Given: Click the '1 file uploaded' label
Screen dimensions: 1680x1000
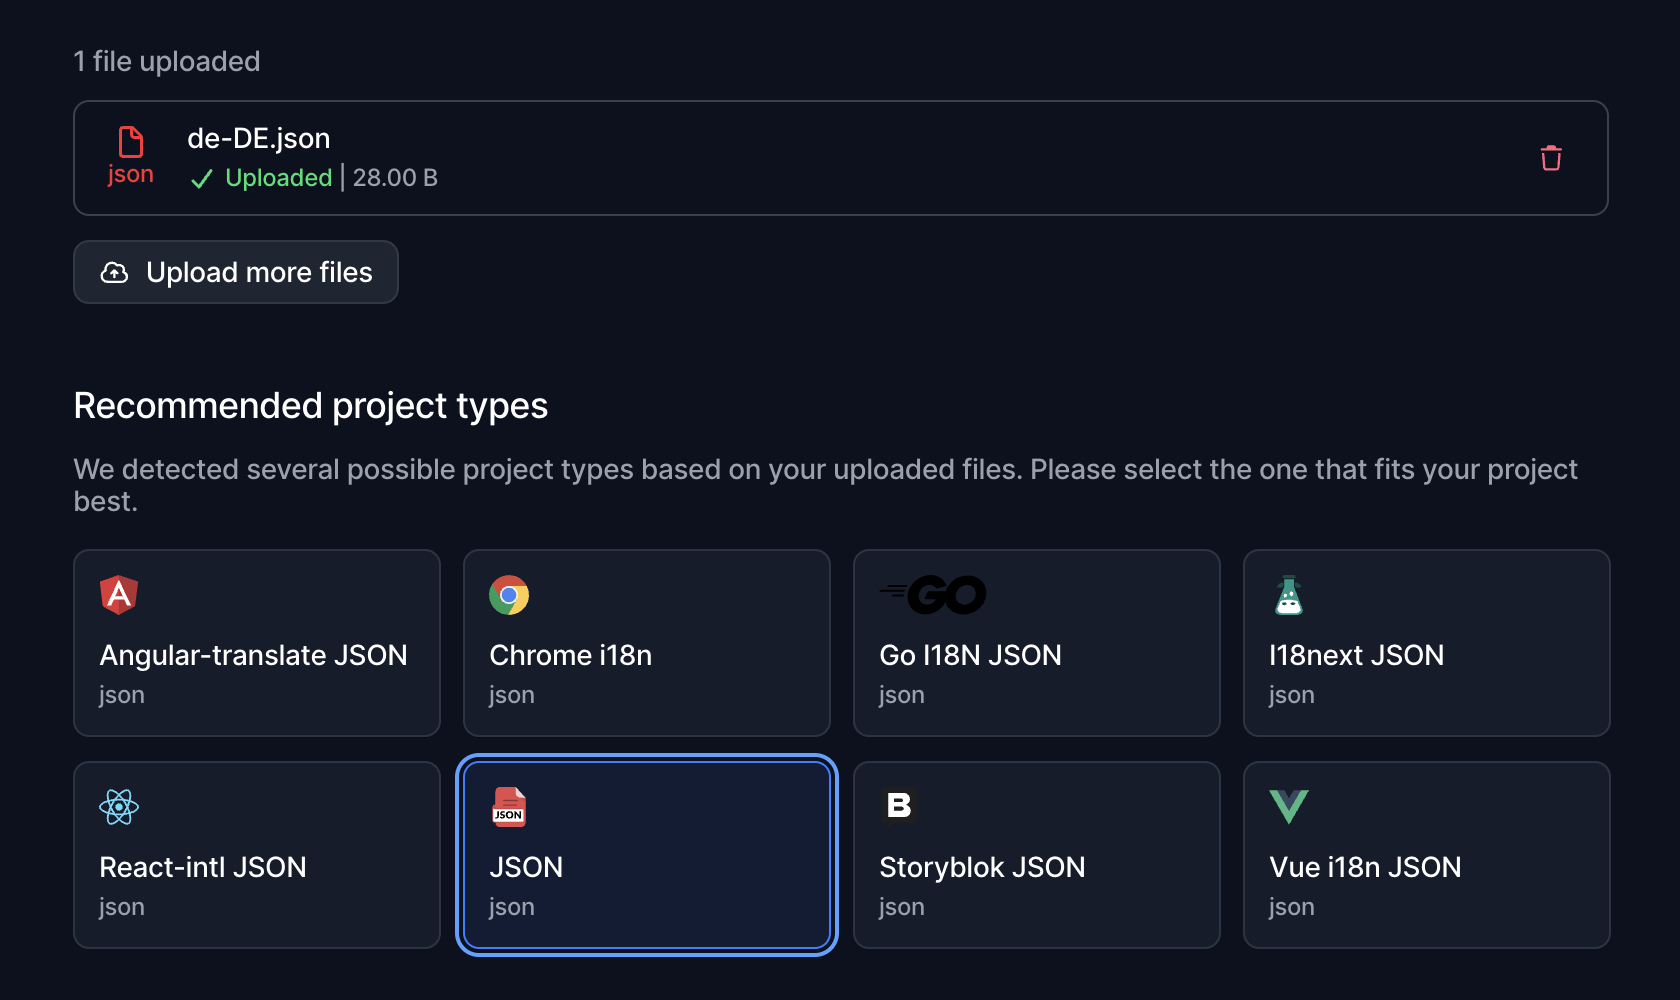Looking at the screenshot, I should (167, 62).
